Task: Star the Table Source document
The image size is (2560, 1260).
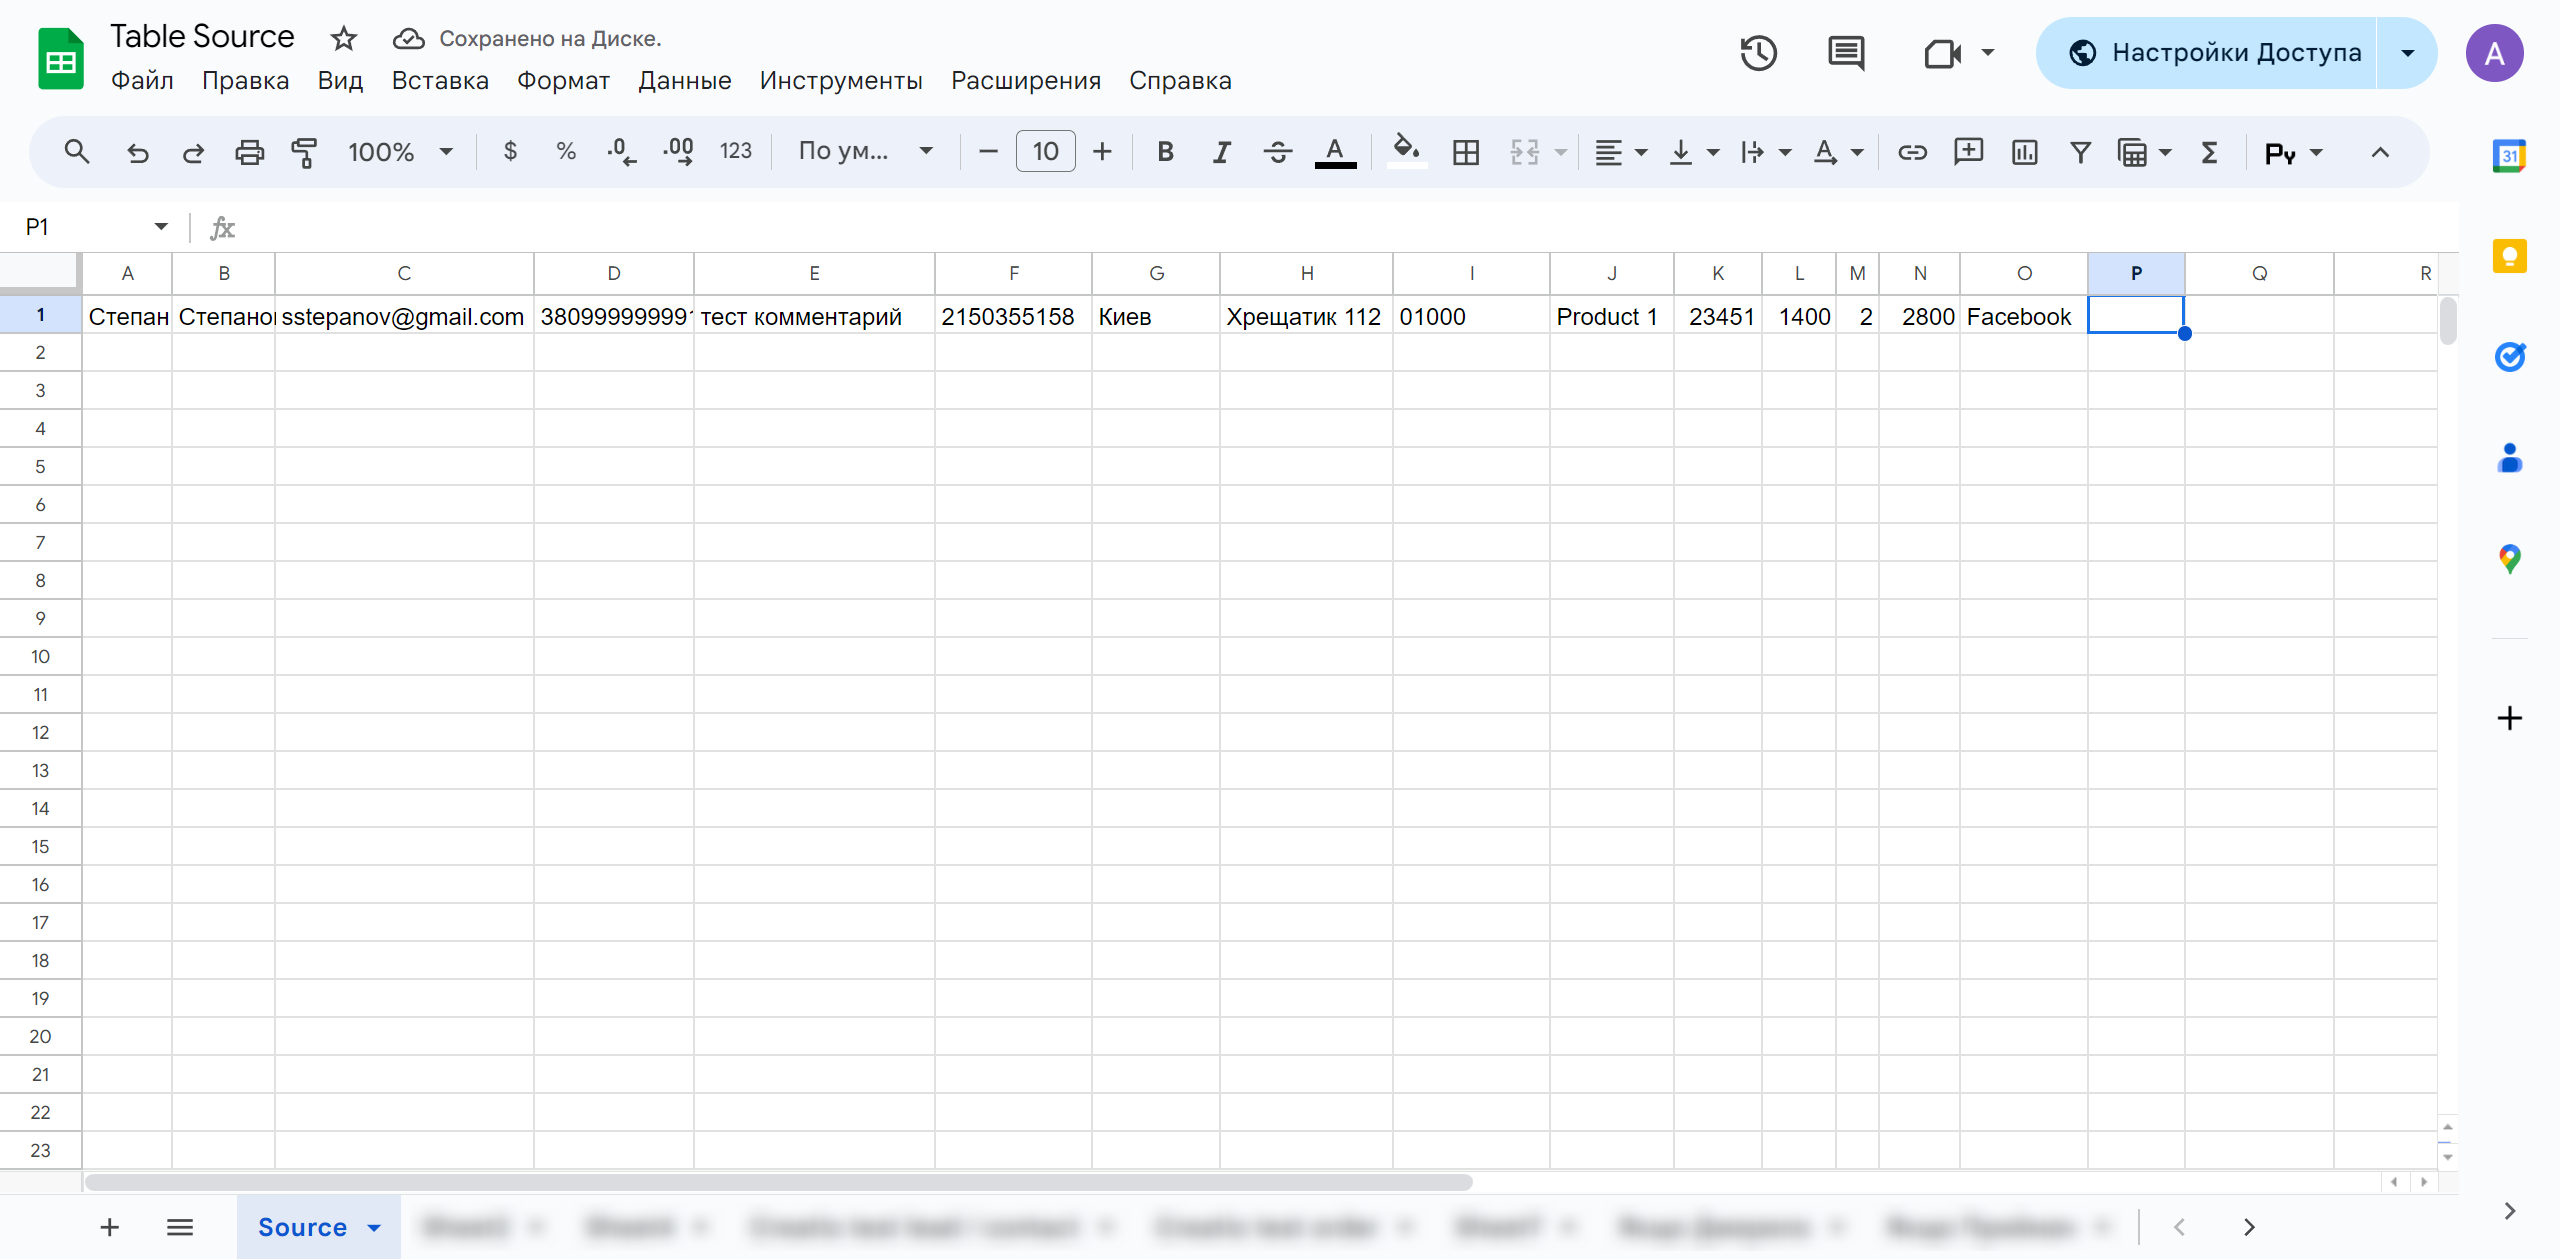Action: [344, 39]
